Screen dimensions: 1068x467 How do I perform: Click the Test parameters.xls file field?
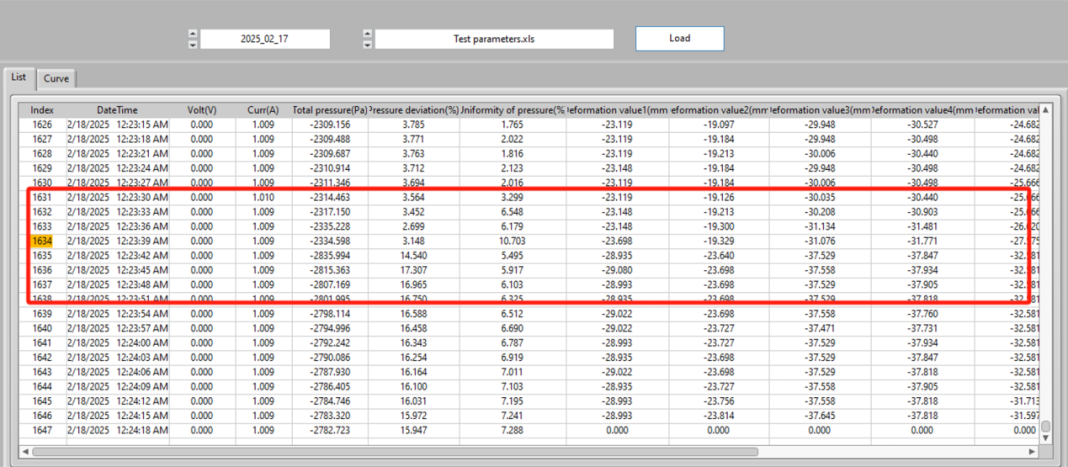[494, 39]
